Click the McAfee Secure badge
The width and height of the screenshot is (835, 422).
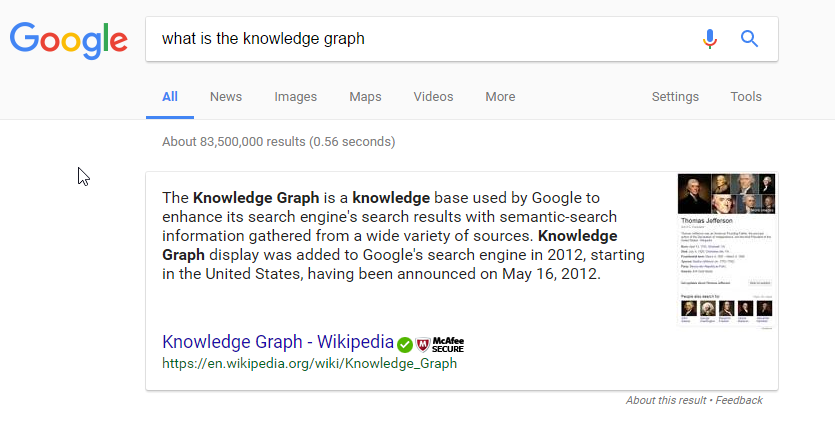click(440, 344)
